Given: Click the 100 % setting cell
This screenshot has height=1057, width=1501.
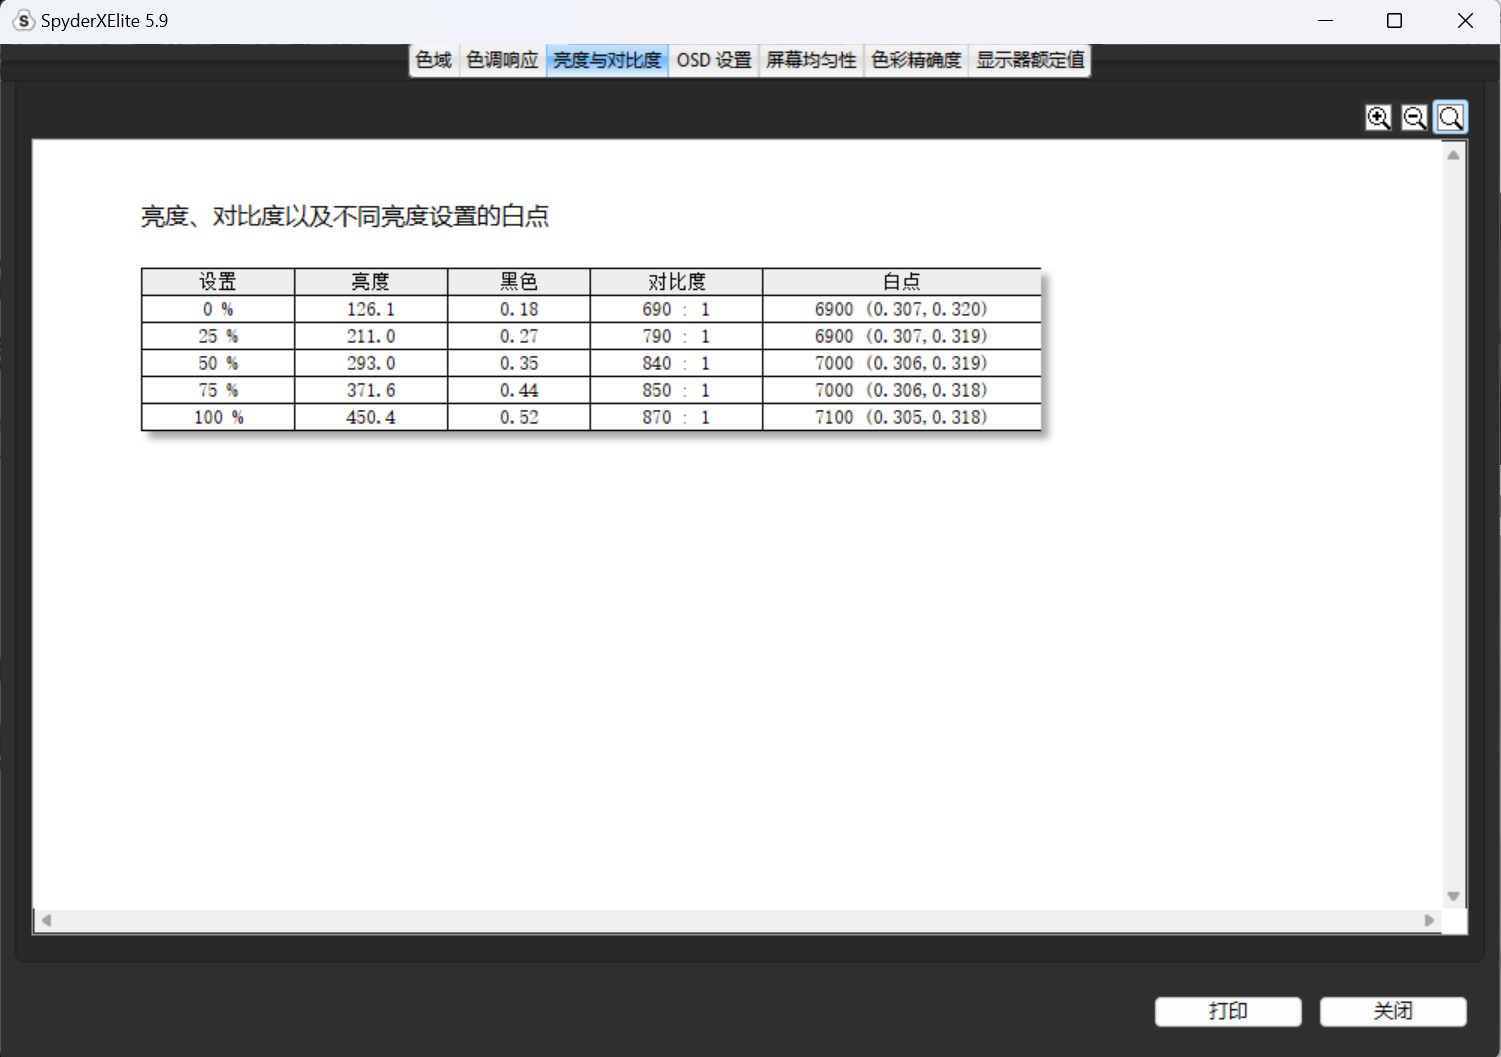Looking at the screenshot, I should coord(218,417).
